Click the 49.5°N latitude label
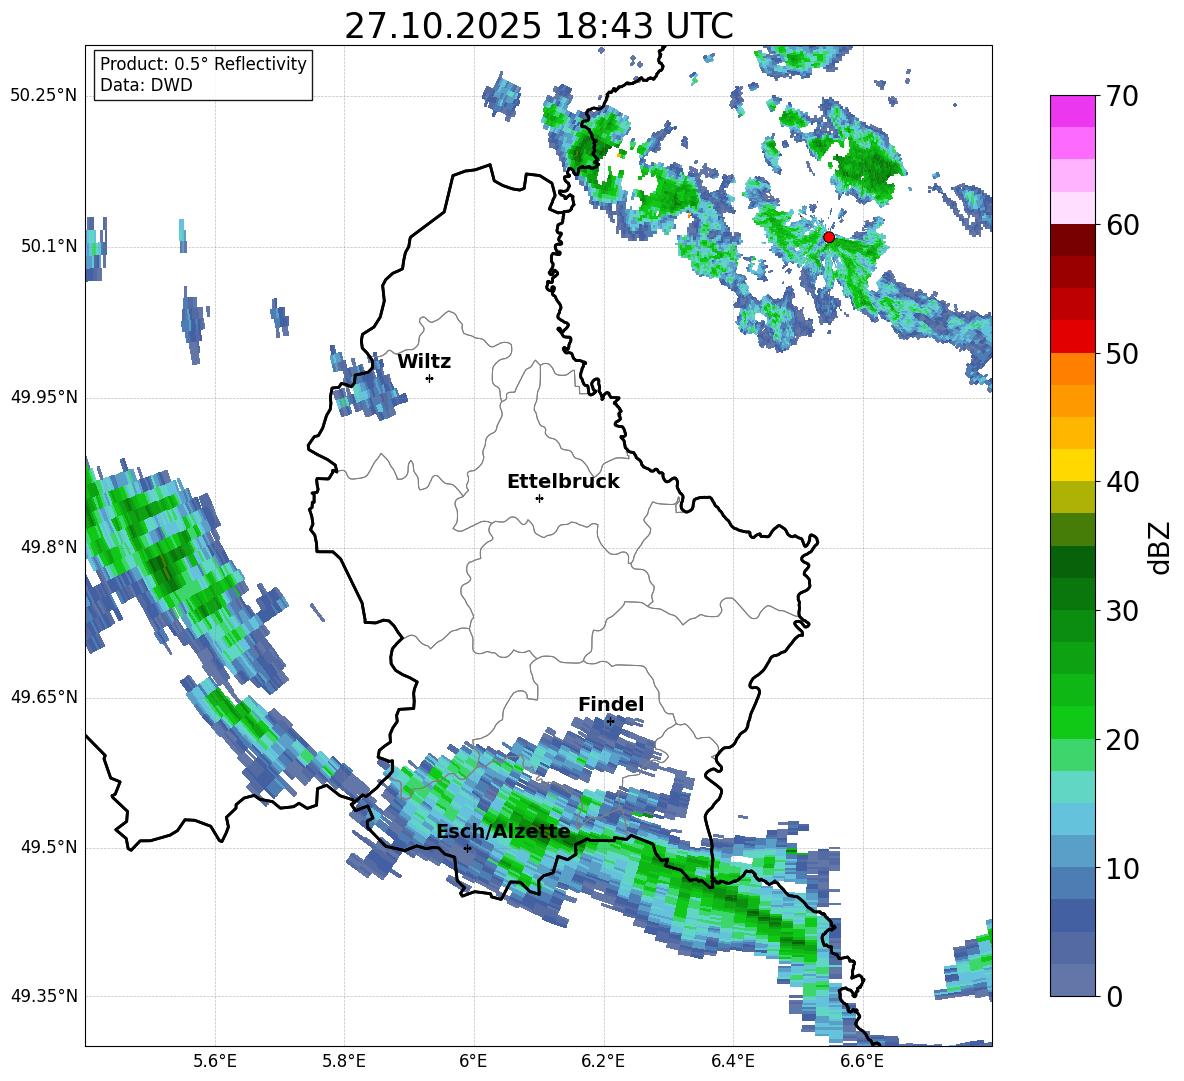 click(49, 847)
